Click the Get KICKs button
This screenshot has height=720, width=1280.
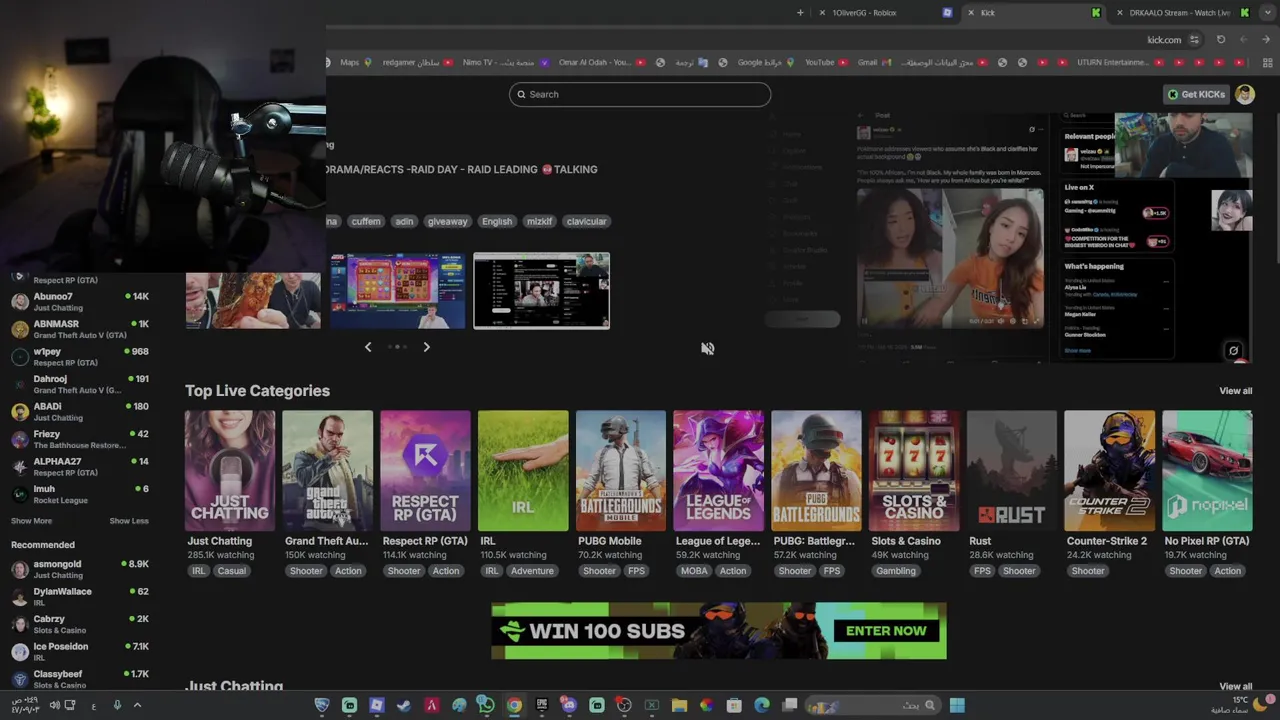click(1196, 94)
